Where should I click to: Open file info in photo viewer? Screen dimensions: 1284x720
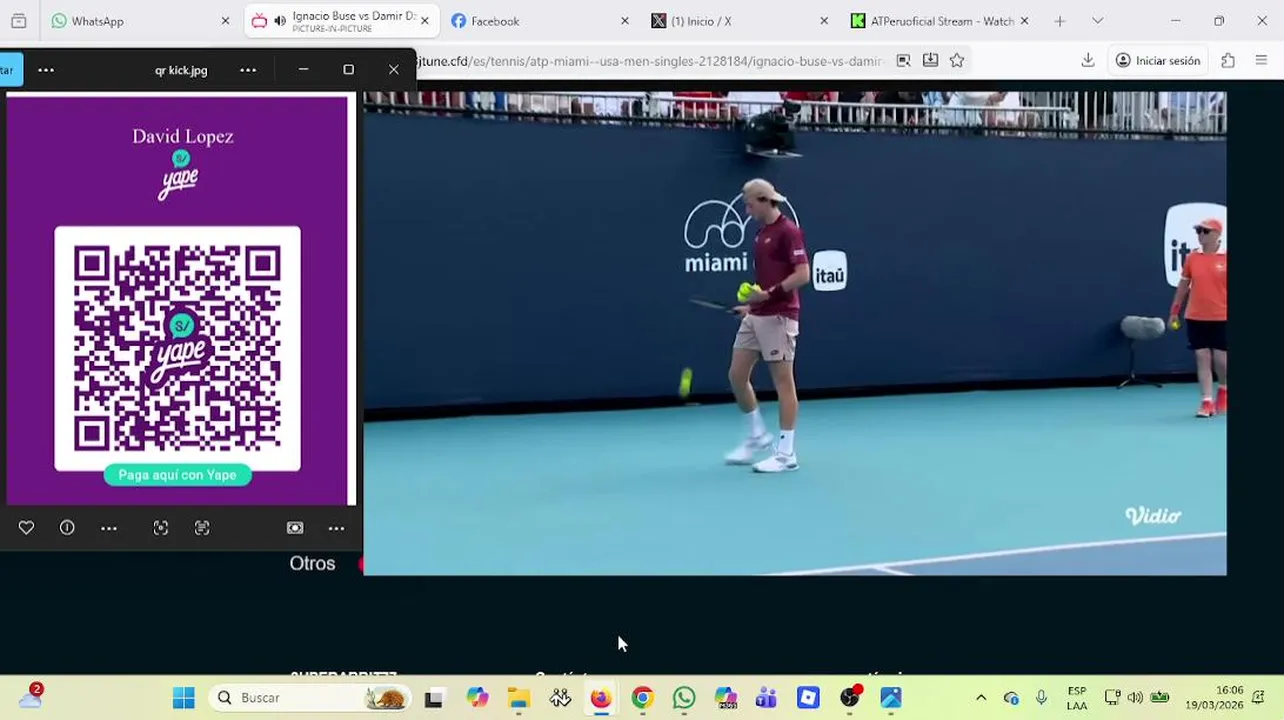pos(67,528)
